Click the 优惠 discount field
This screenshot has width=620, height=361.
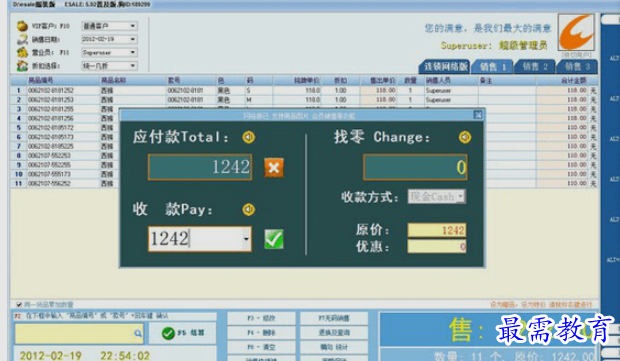[437, 247]
